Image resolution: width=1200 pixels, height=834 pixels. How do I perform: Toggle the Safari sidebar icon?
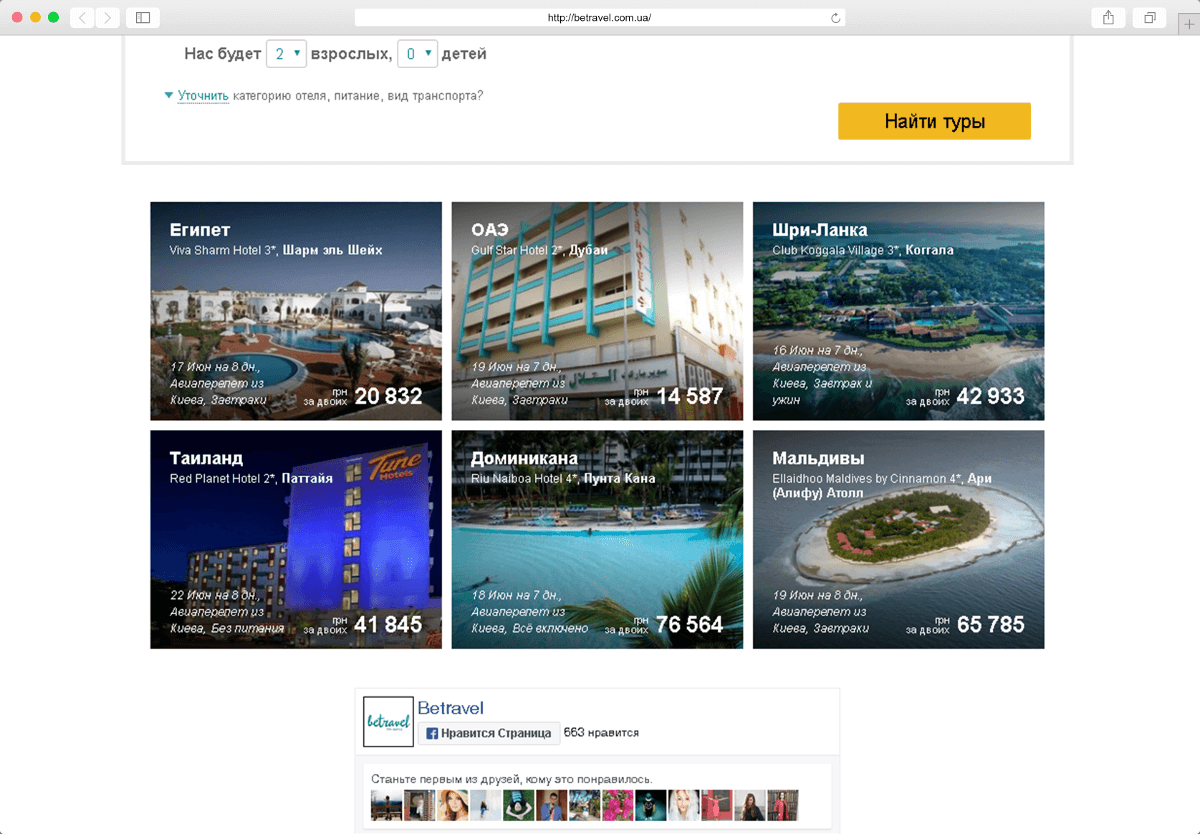(143, 18)
